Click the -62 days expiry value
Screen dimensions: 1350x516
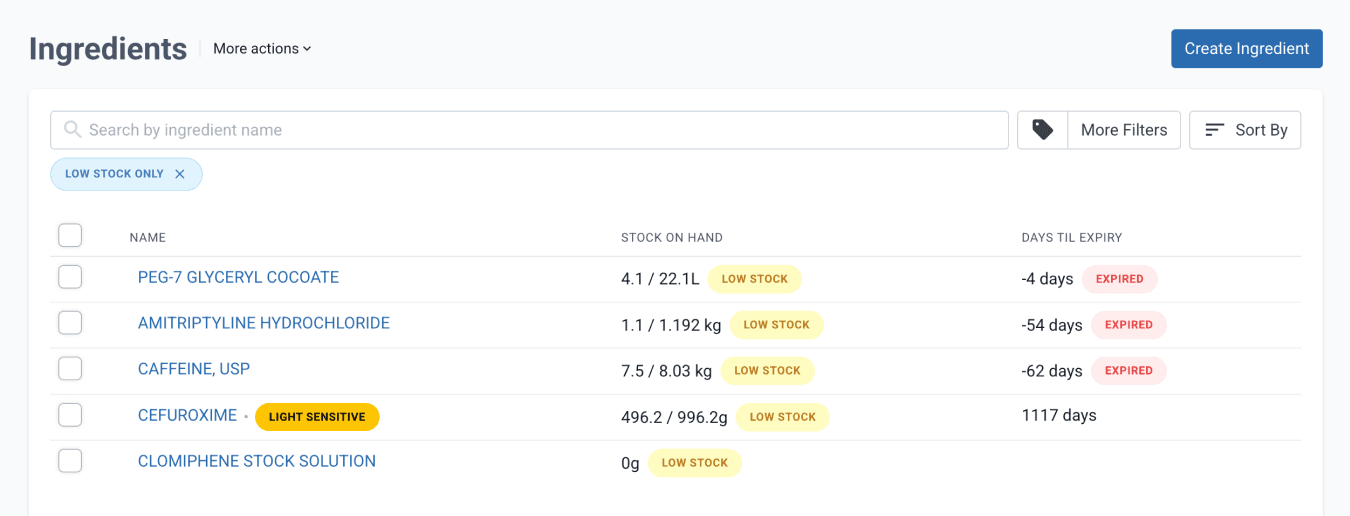pos(1052,371)
